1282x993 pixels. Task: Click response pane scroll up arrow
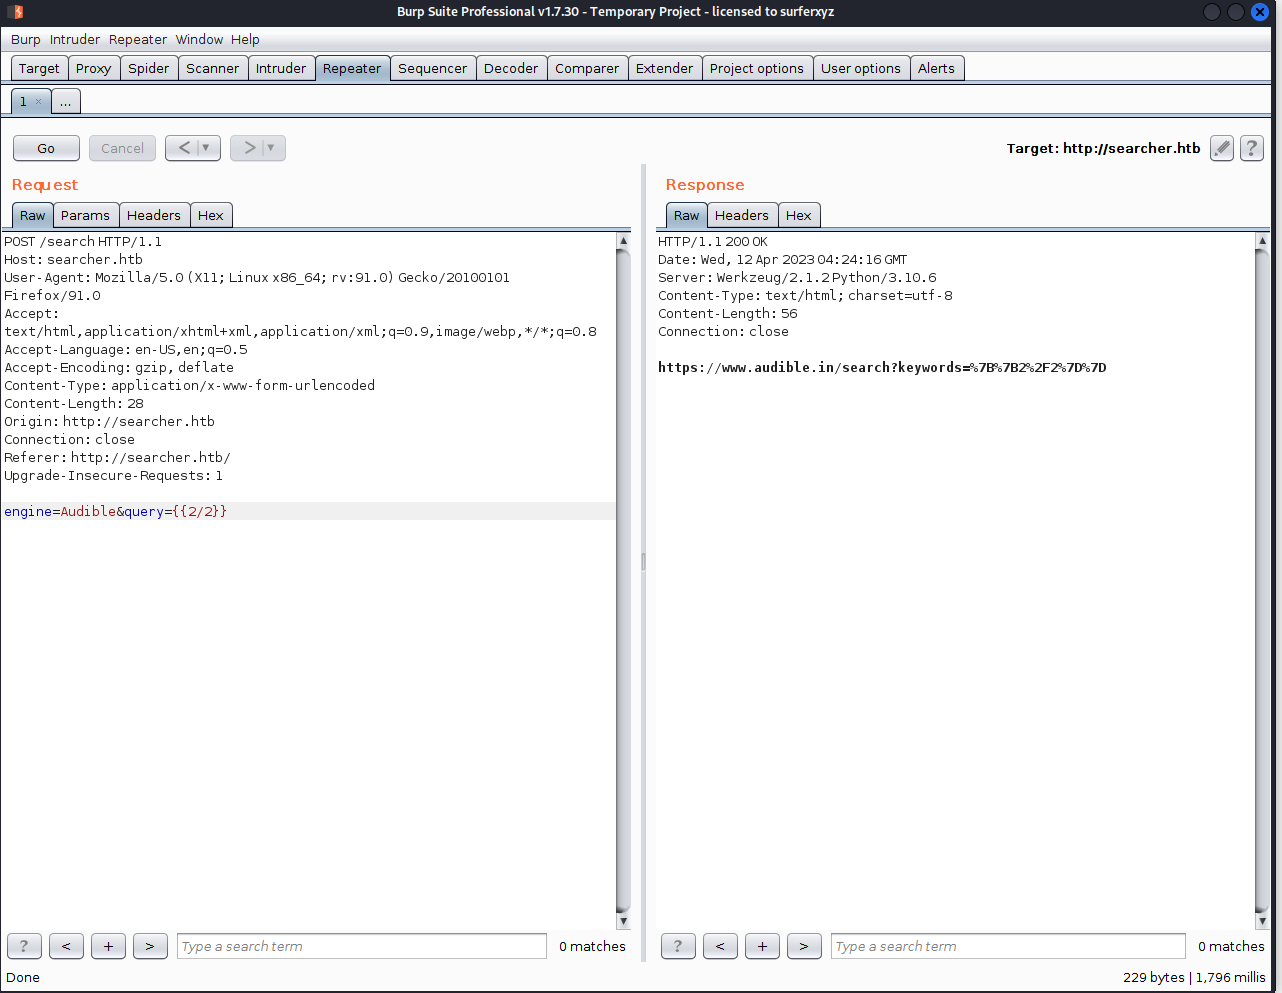pyautogui.click(x=1262, y=240)
